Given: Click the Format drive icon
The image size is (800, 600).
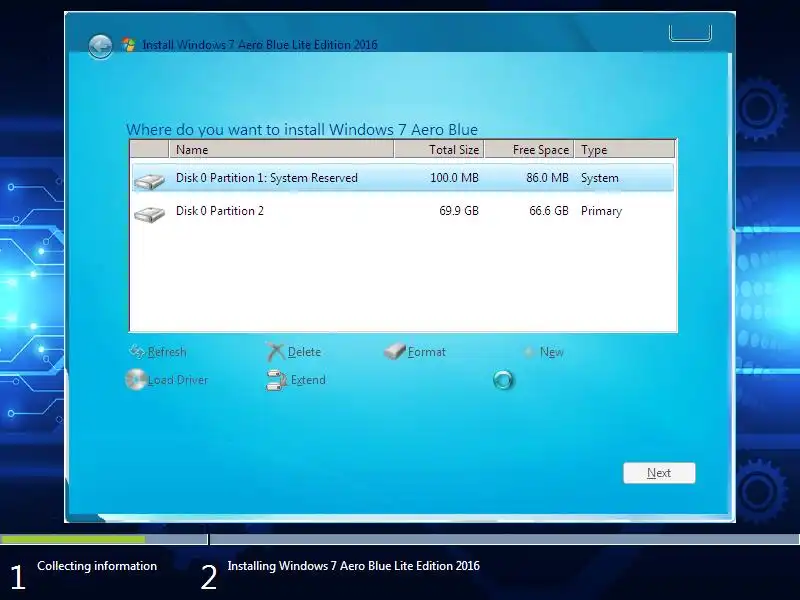Looking at the screenshot, I should (x=394, y=351).
